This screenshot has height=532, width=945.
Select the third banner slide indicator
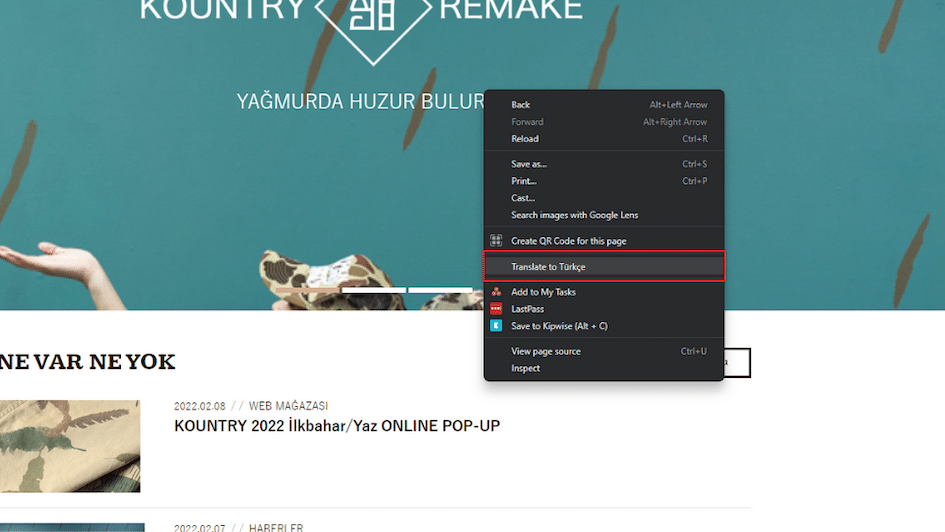tap(441, 290)
